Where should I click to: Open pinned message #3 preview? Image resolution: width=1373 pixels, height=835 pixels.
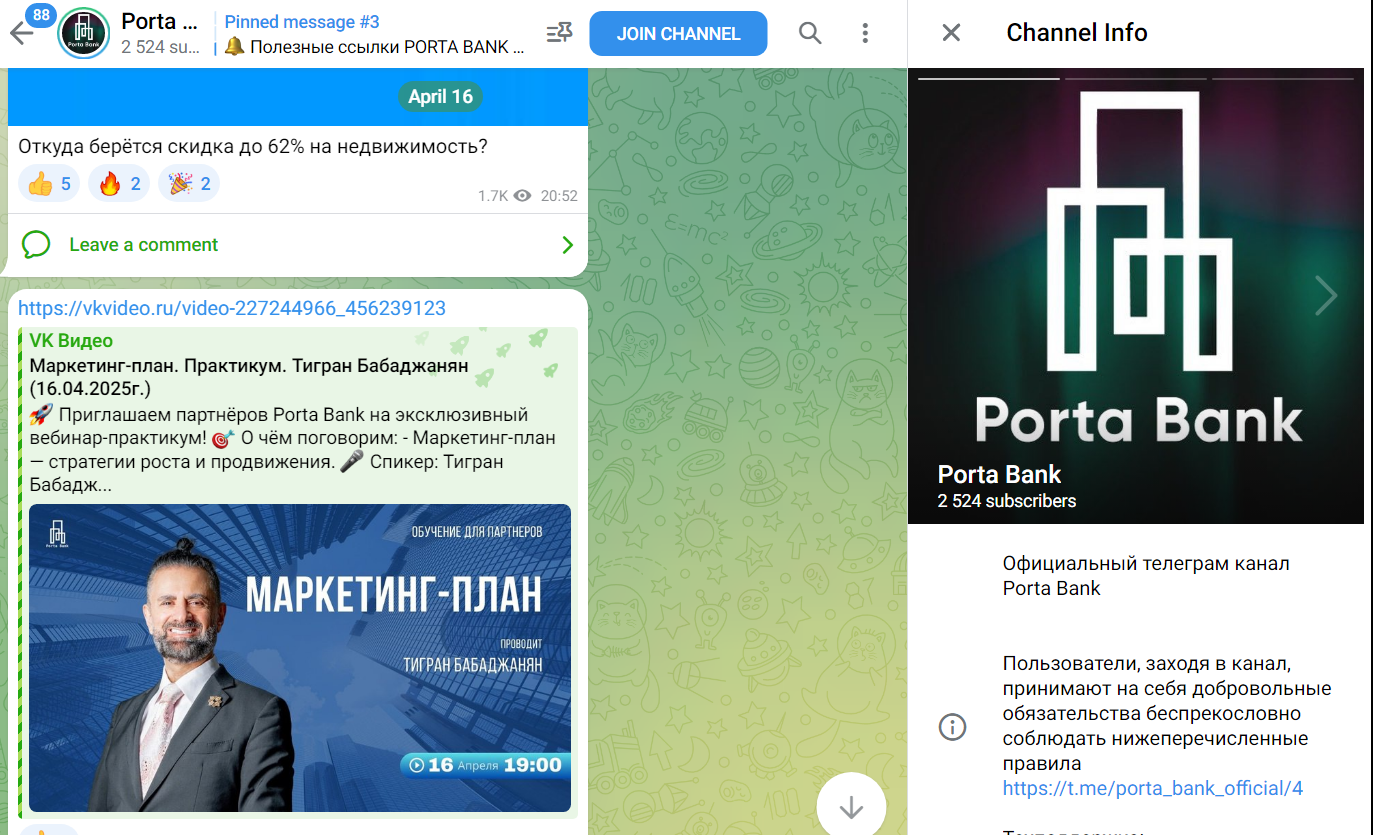coord(375,34)
